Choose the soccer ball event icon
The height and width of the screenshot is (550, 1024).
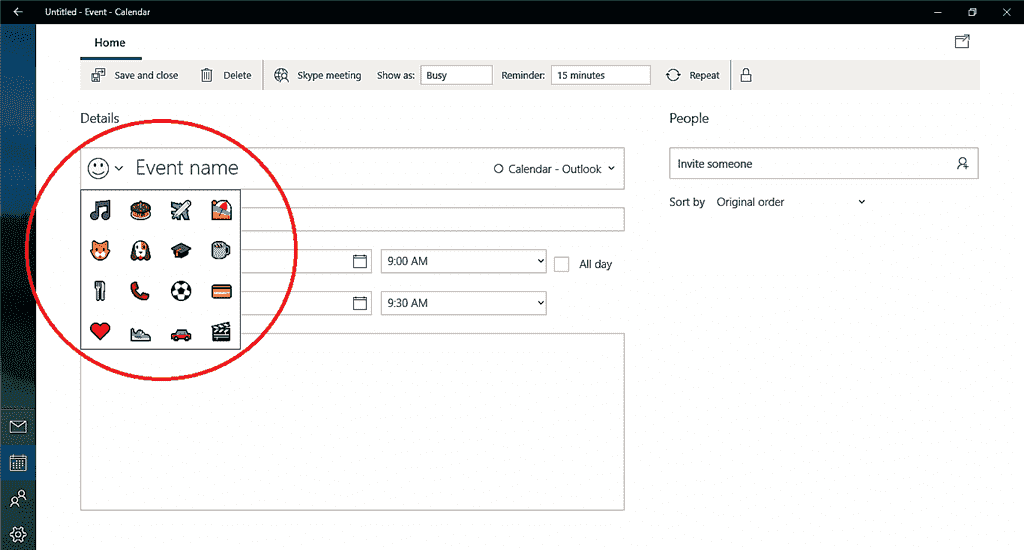click(x=181, y=291)
